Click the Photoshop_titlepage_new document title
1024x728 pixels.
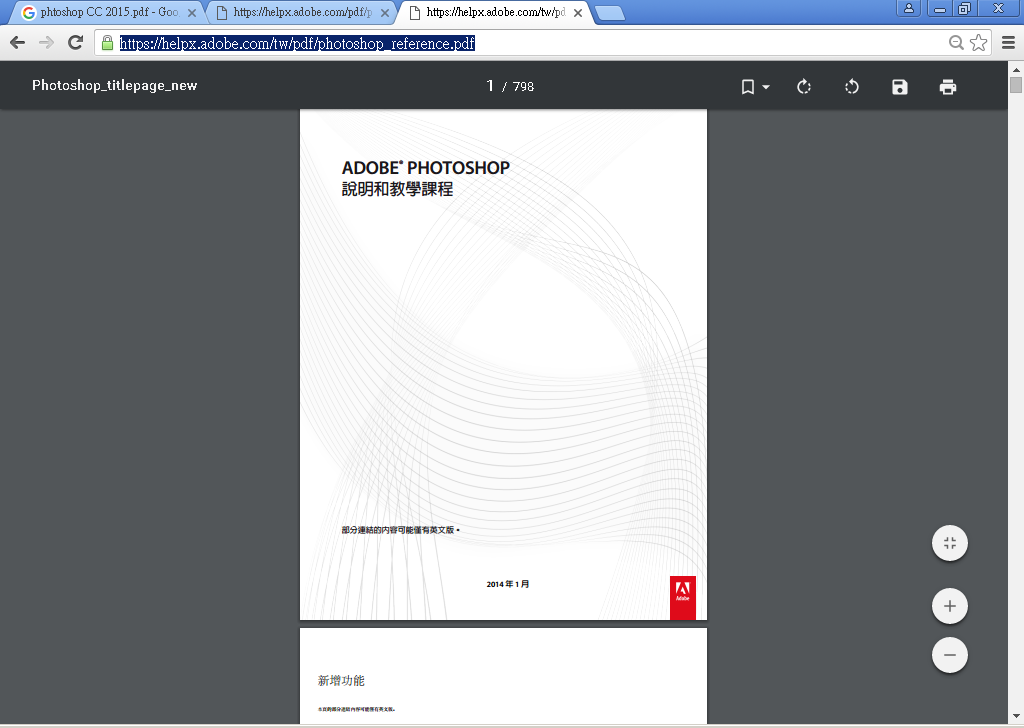(114, 86)
